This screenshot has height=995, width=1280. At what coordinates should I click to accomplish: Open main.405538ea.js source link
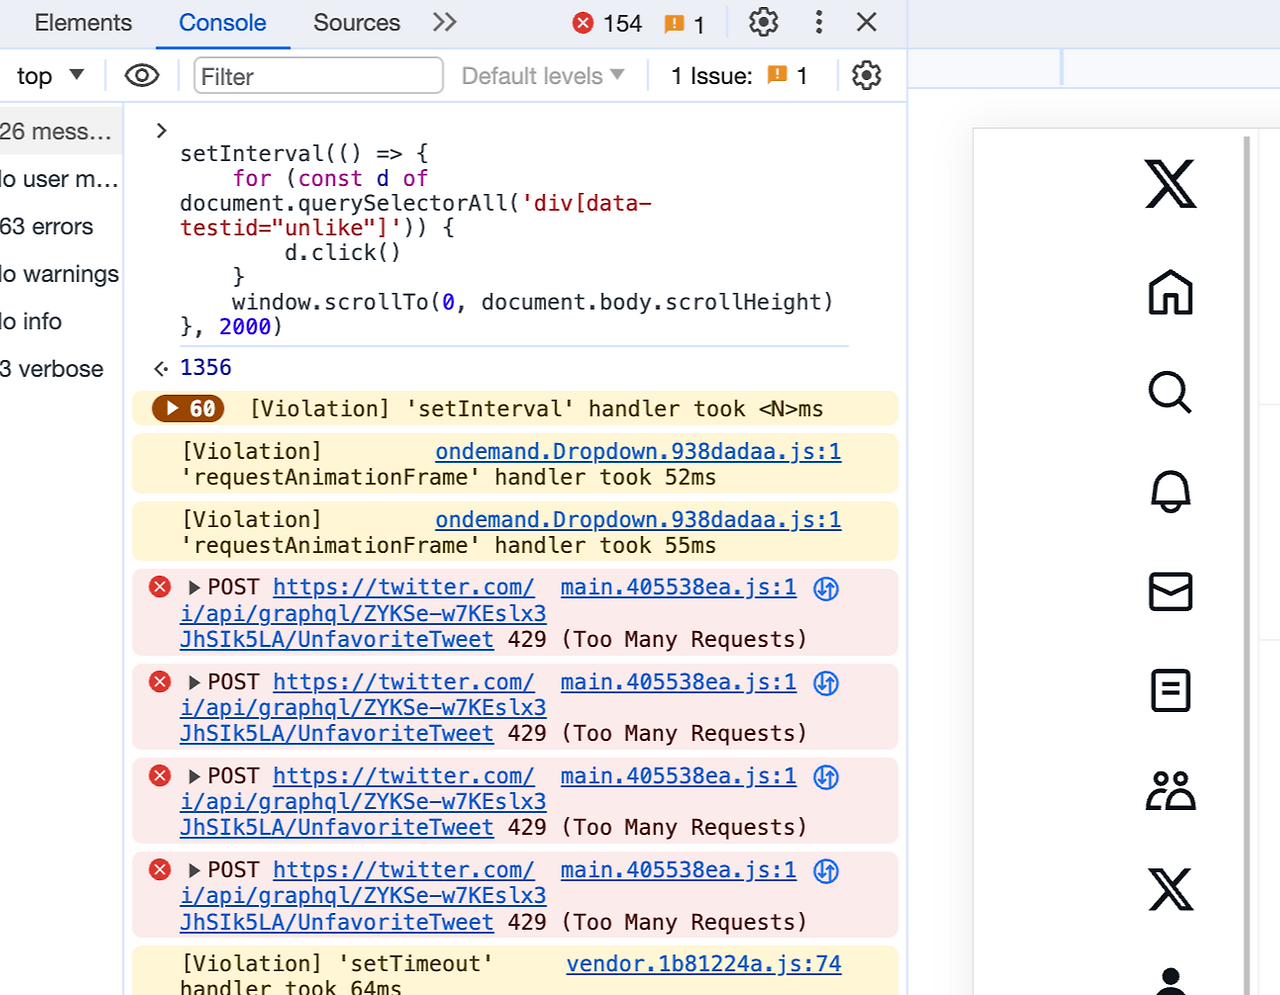[678, 587]
